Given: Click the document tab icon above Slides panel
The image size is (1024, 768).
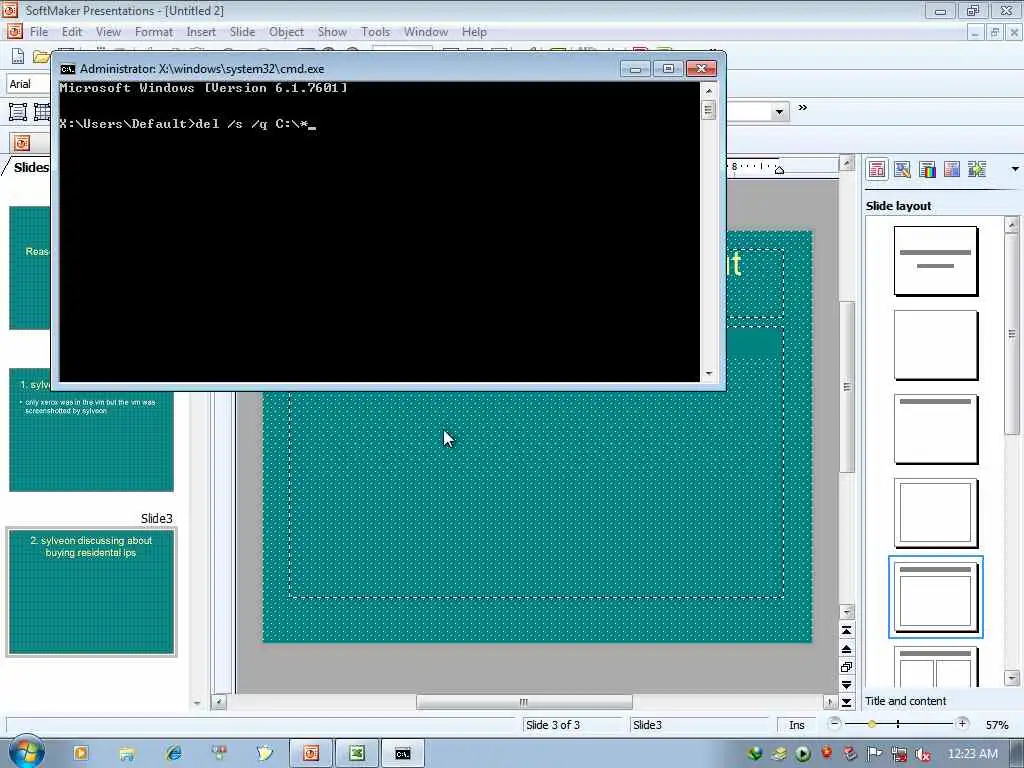Looking at the screenshot, I should (22, 142).
